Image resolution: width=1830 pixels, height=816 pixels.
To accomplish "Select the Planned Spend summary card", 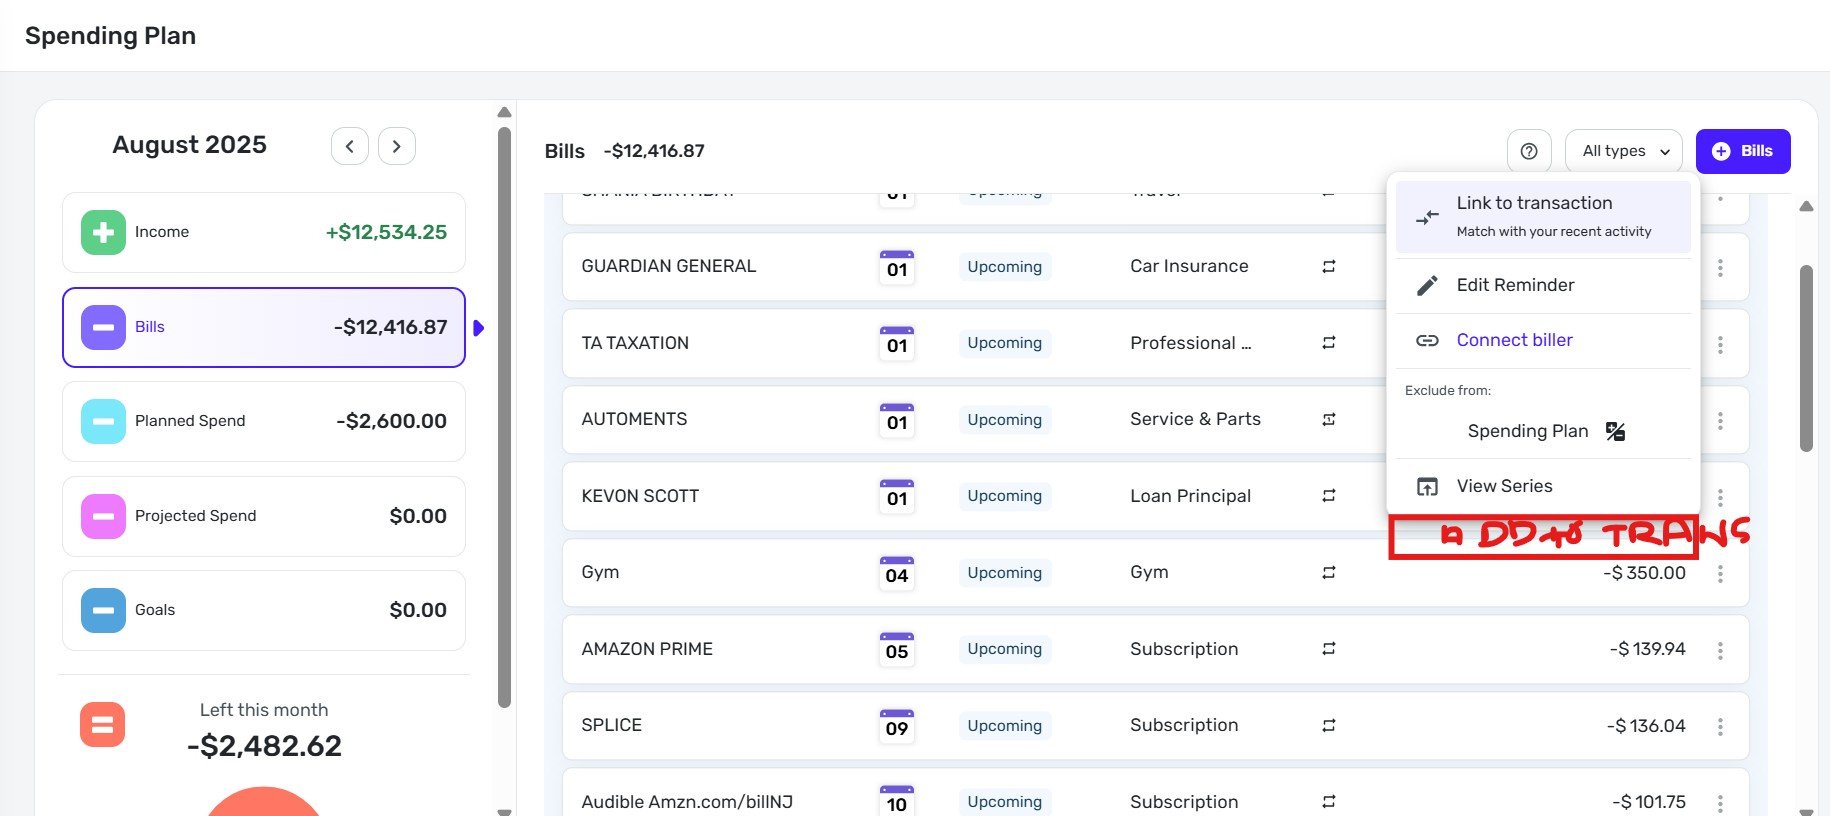I will 264,421.
